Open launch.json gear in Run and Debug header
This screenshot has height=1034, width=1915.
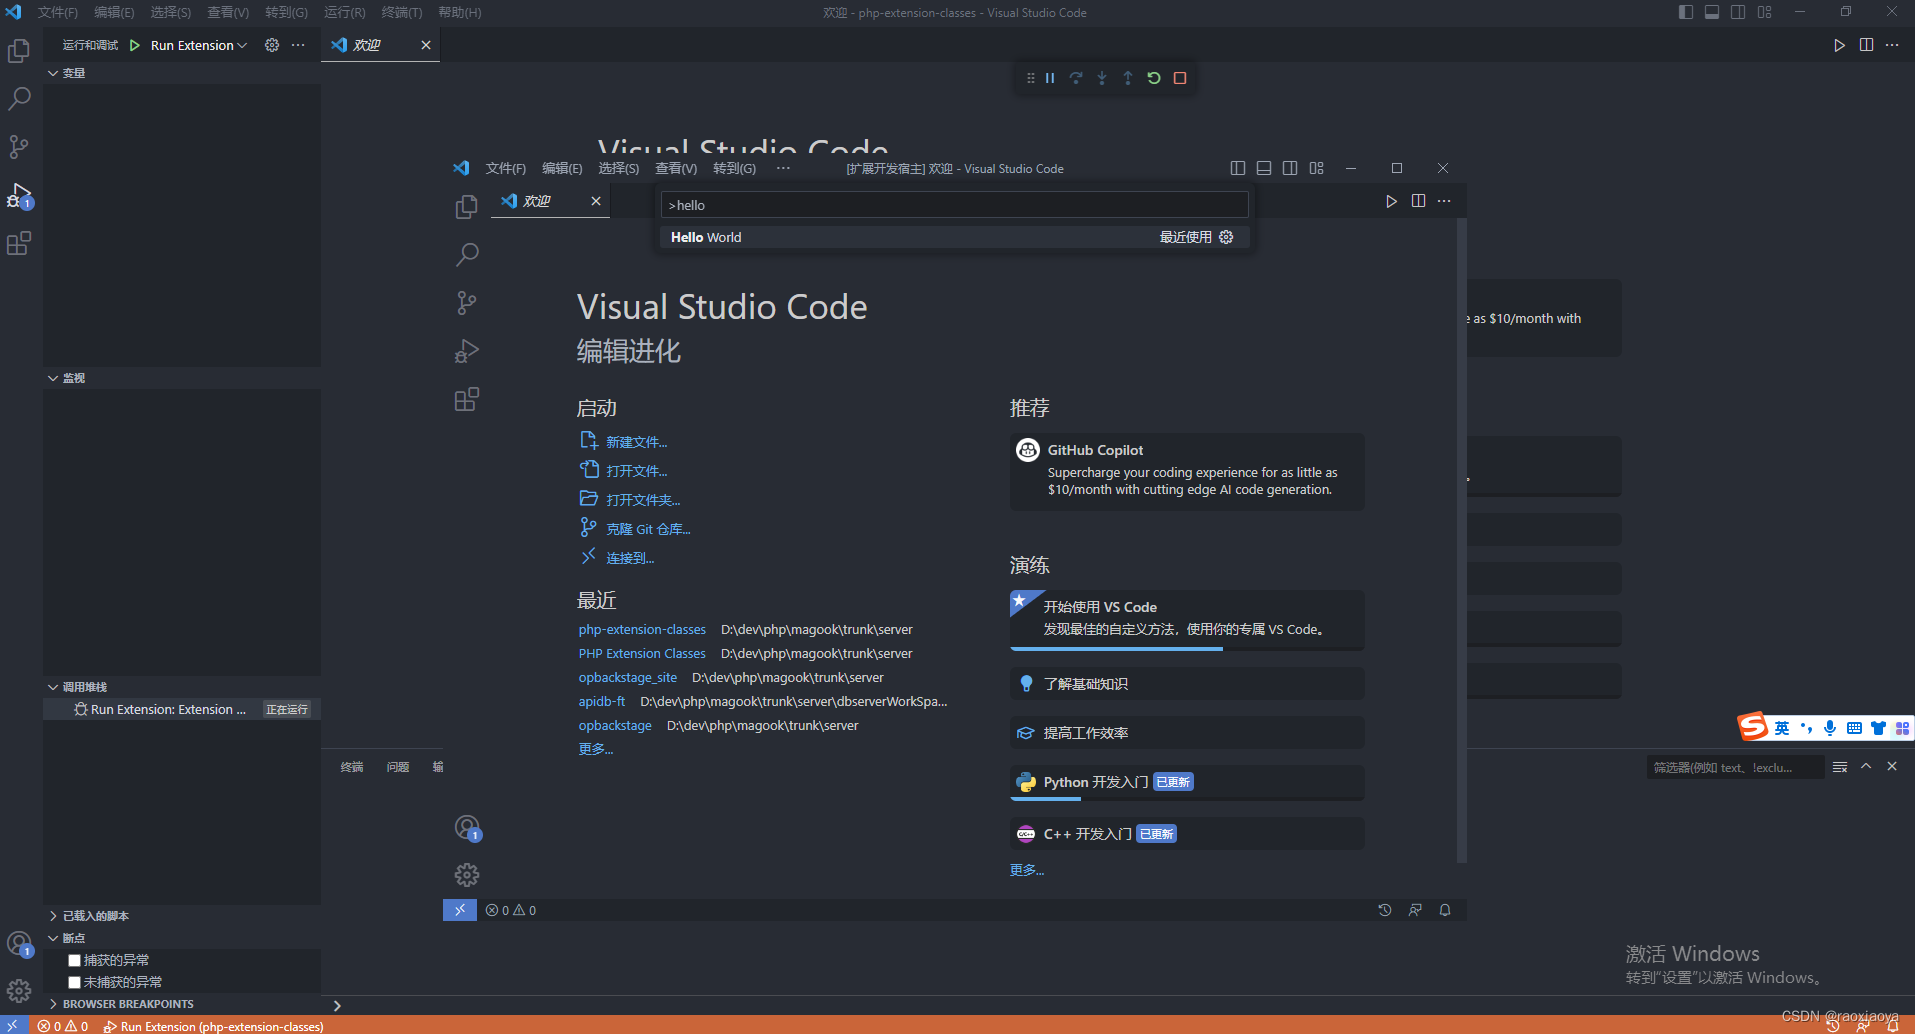(272, 45)
